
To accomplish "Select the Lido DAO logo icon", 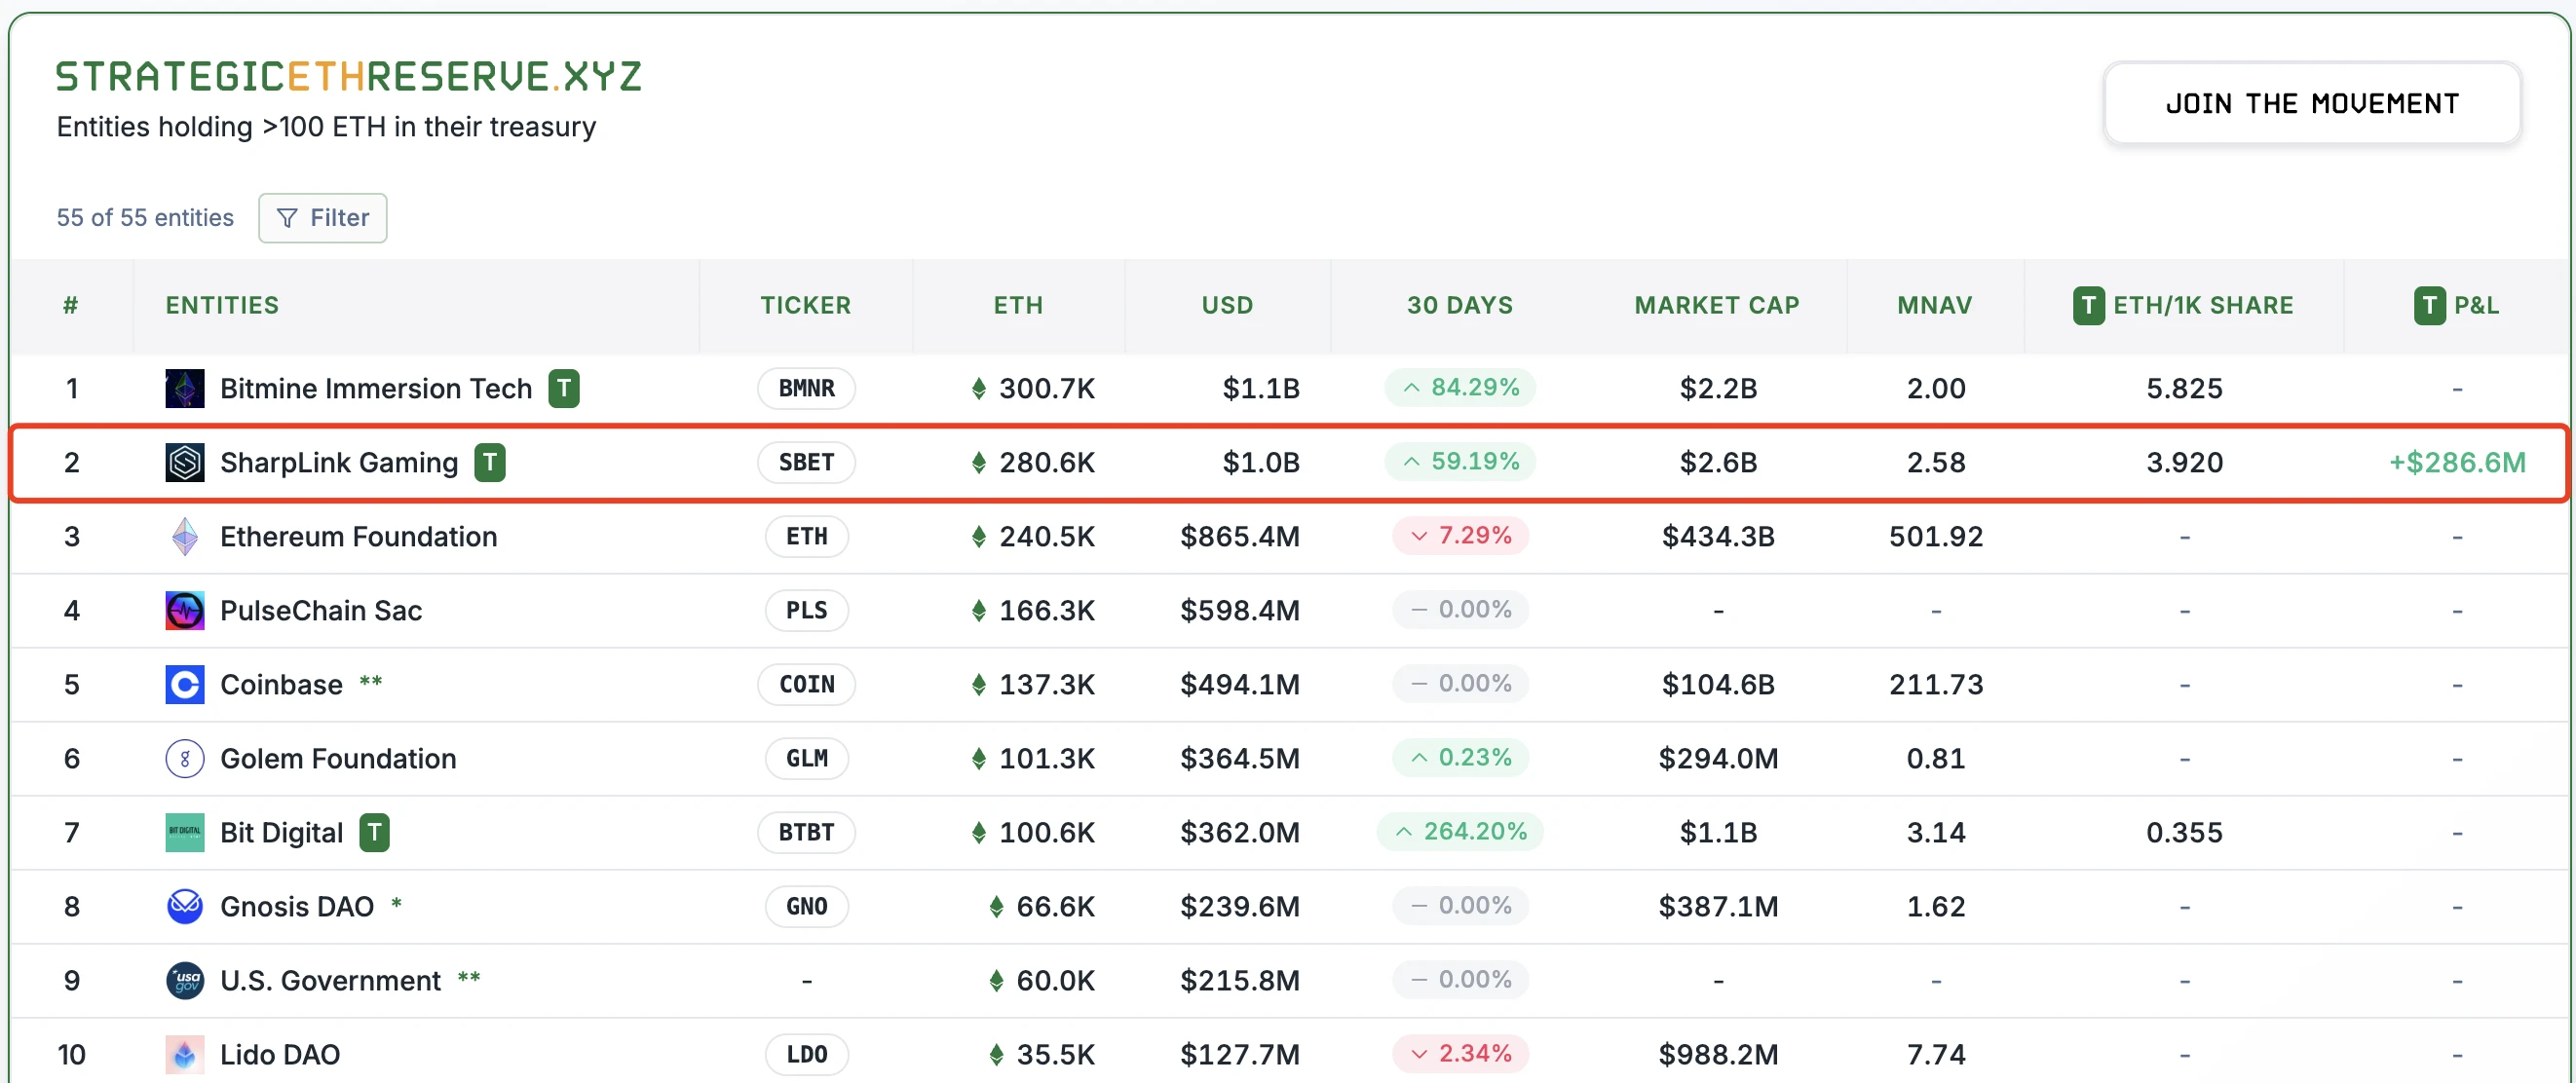I will pos(184,1054).
